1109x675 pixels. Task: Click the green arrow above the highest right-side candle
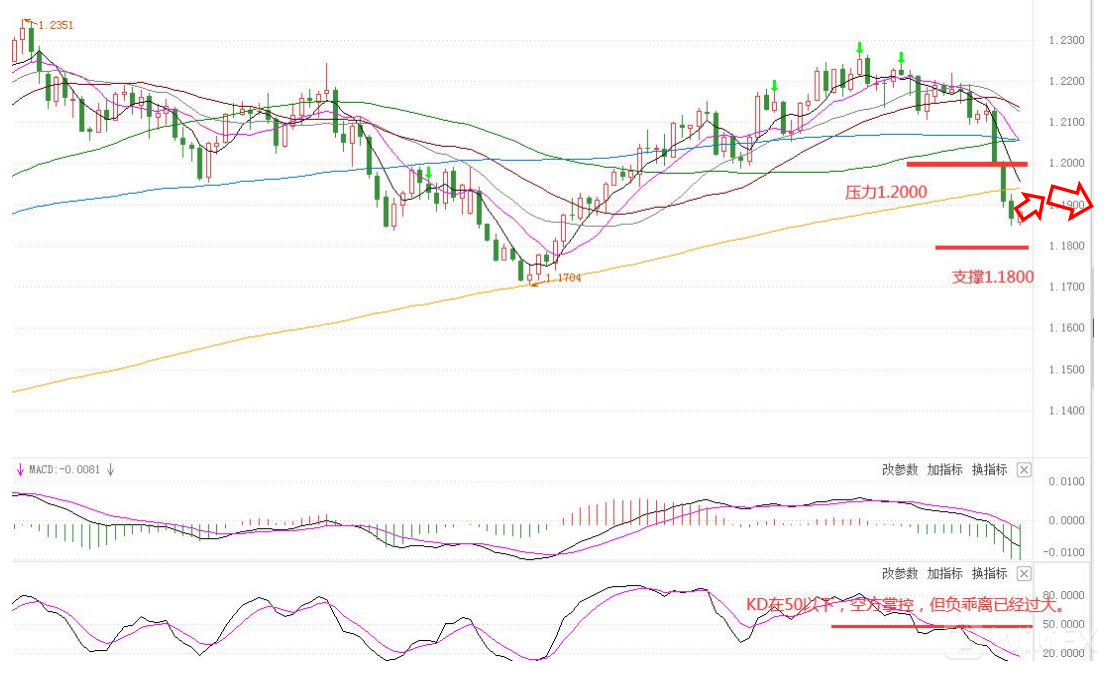[859, 47]
